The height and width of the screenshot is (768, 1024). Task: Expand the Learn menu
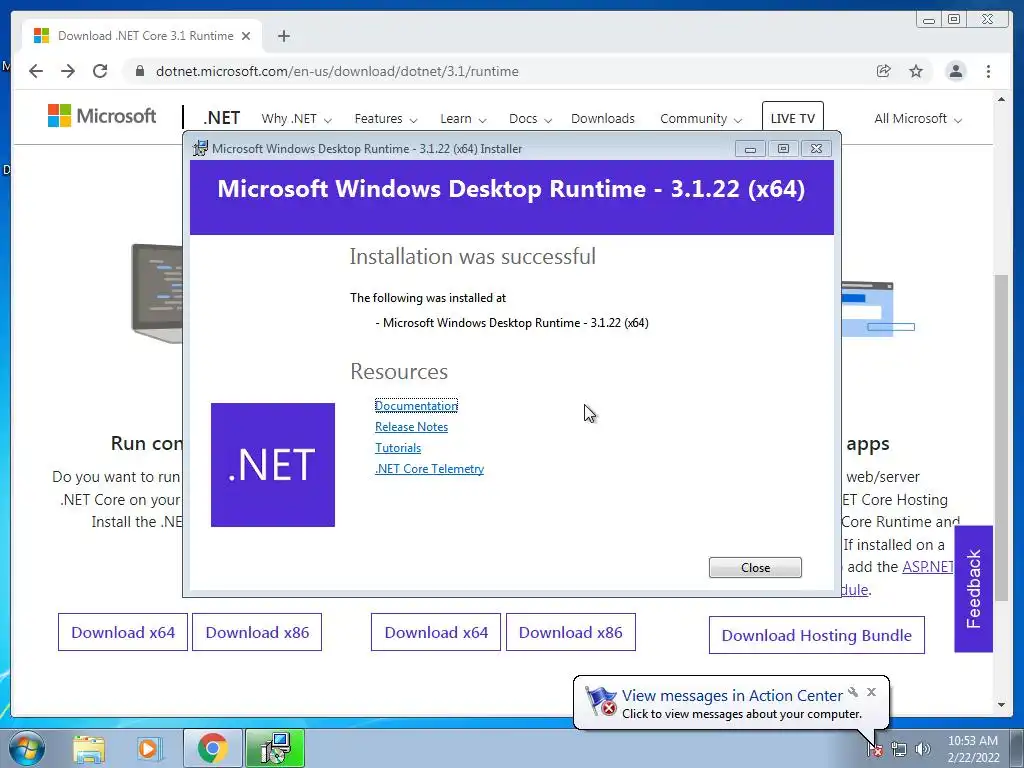pos(463,119)
